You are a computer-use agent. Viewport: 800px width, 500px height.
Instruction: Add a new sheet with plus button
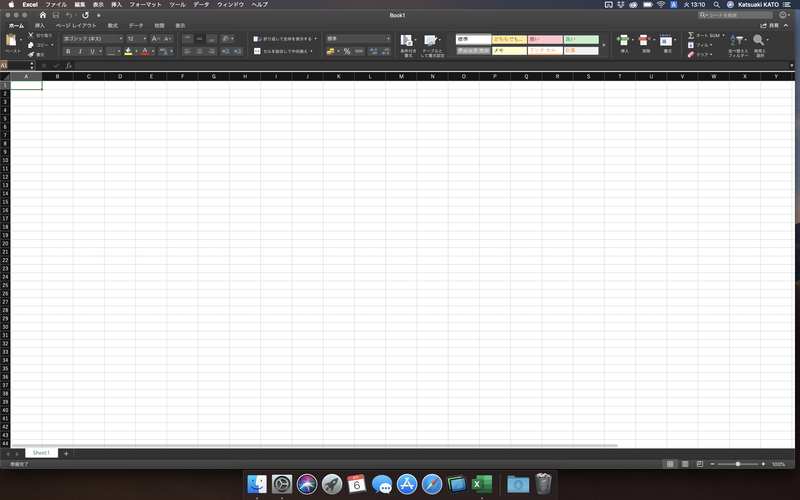coord(66,453)
